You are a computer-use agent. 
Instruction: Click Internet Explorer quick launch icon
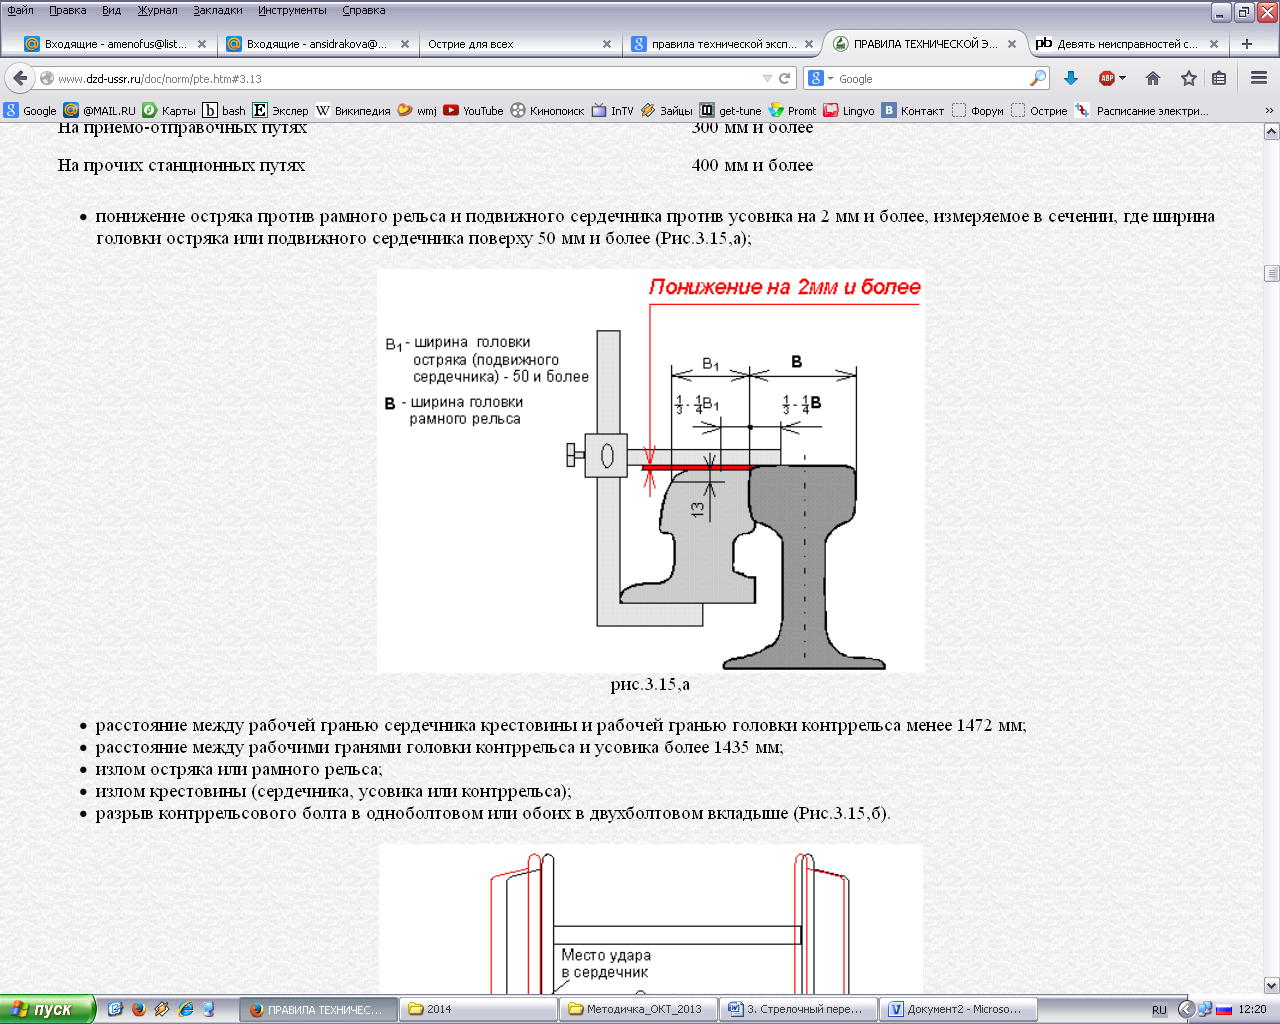coord(185,1009)
